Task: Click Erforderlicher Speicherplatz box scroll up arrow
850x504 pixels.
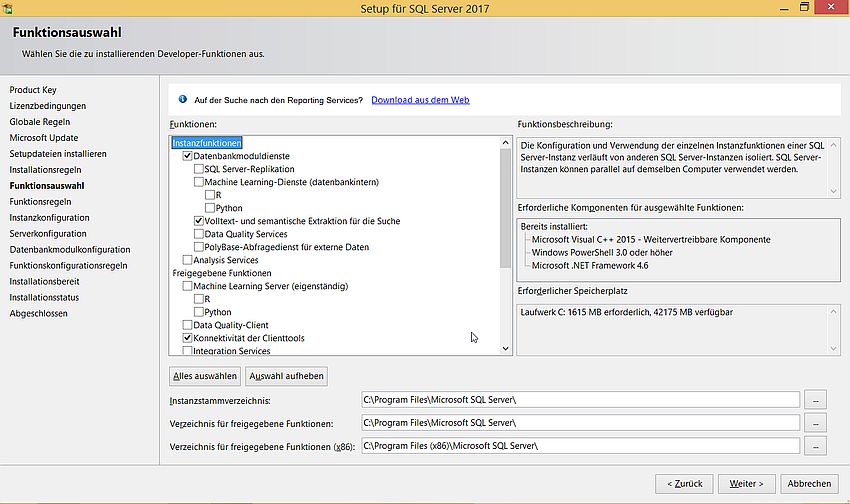Action: coord(834,311)
